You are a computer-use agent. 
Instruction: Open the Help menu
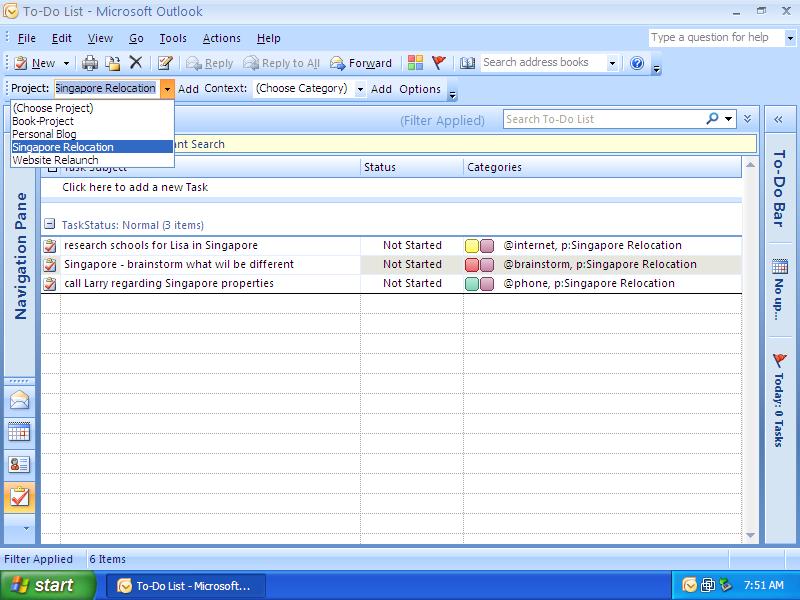point(268,38)
